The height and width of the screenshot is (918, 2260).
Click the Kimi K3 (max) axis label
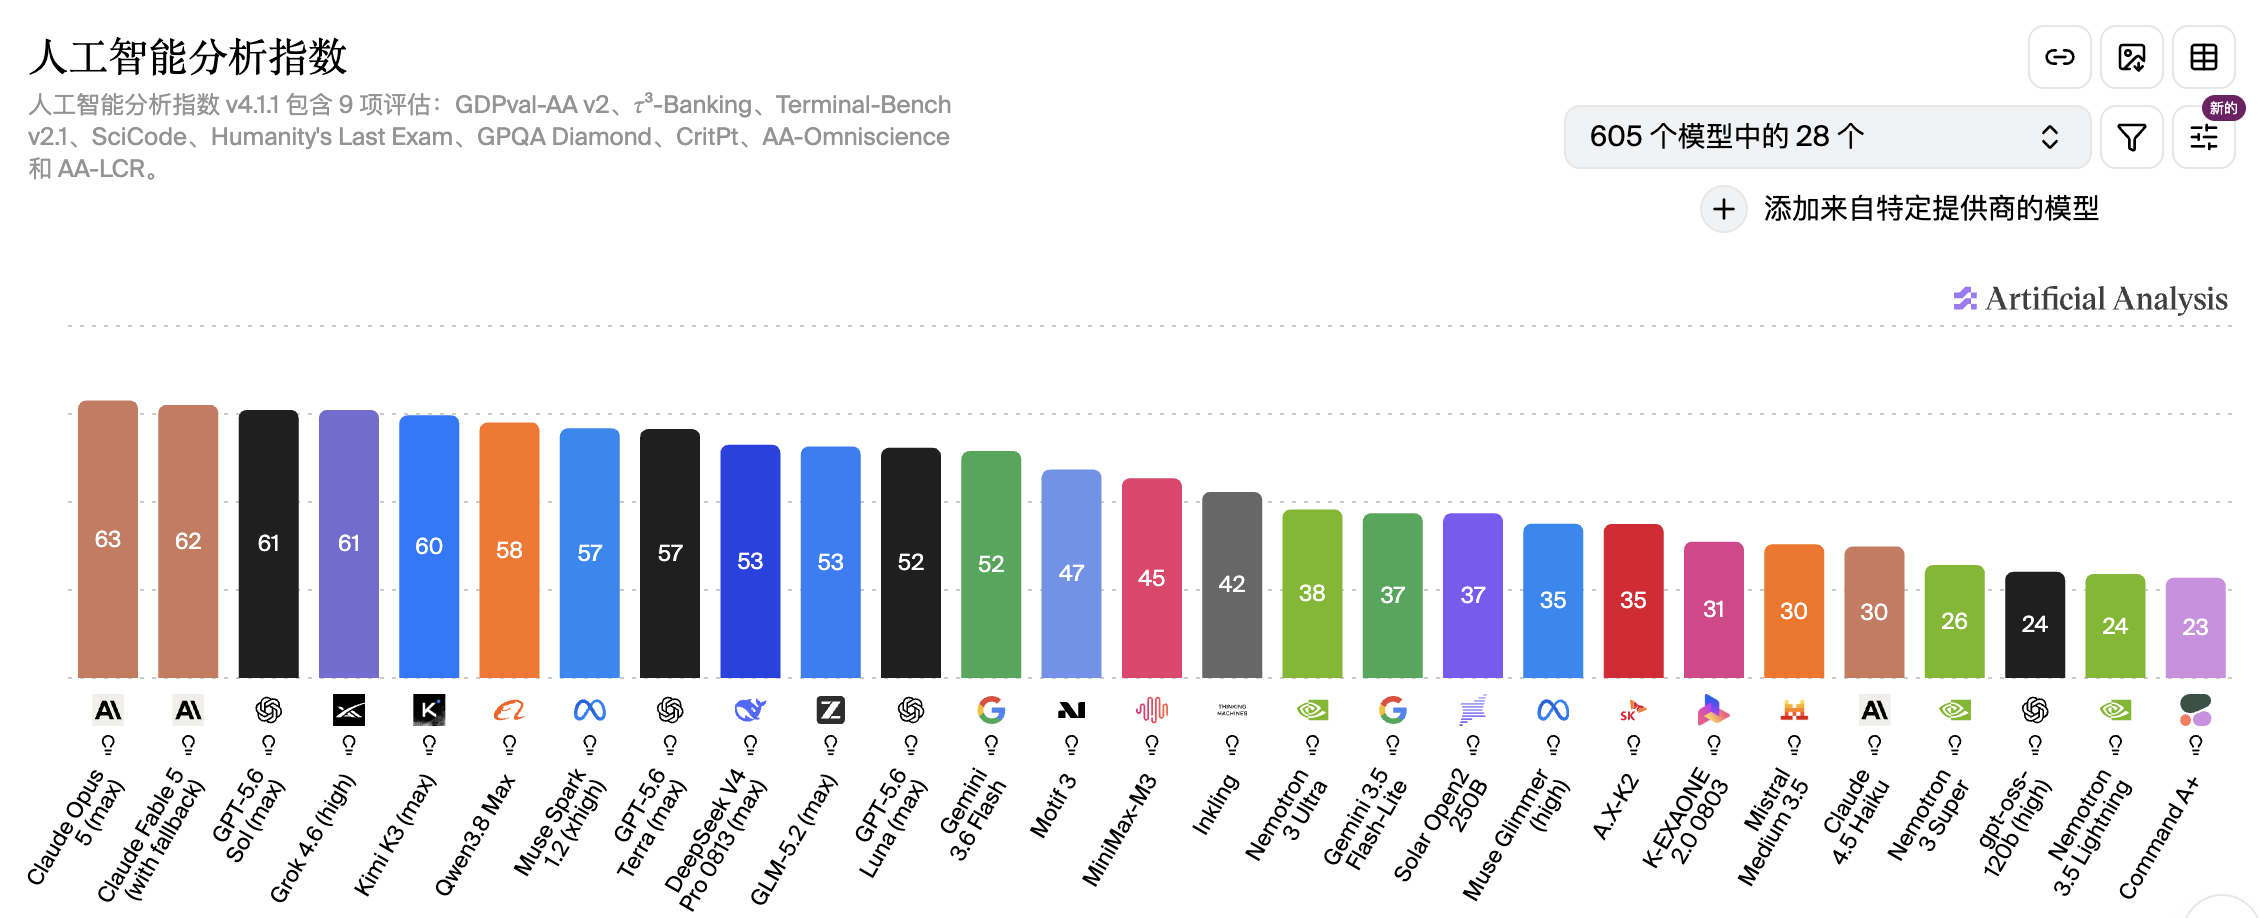[x=396, y=834]
